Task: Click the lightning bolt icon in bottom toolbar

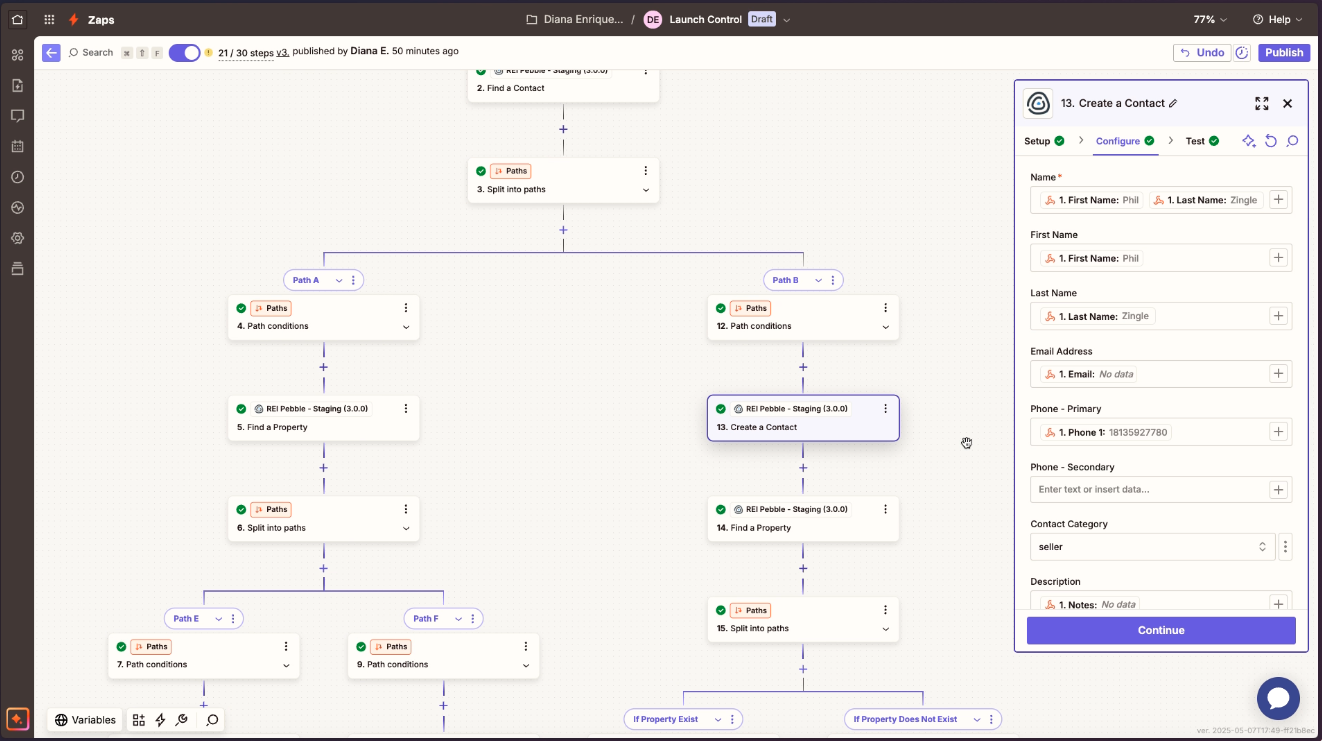Action: pos(160,720)
